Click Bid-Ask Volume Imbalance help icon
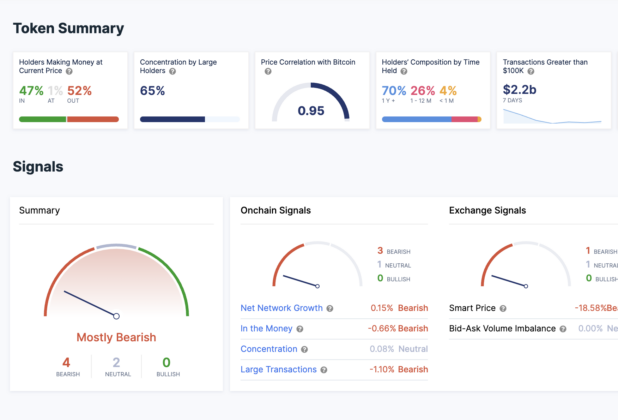The width and height of the screenshot is (618, 420). tap(563, 329)
